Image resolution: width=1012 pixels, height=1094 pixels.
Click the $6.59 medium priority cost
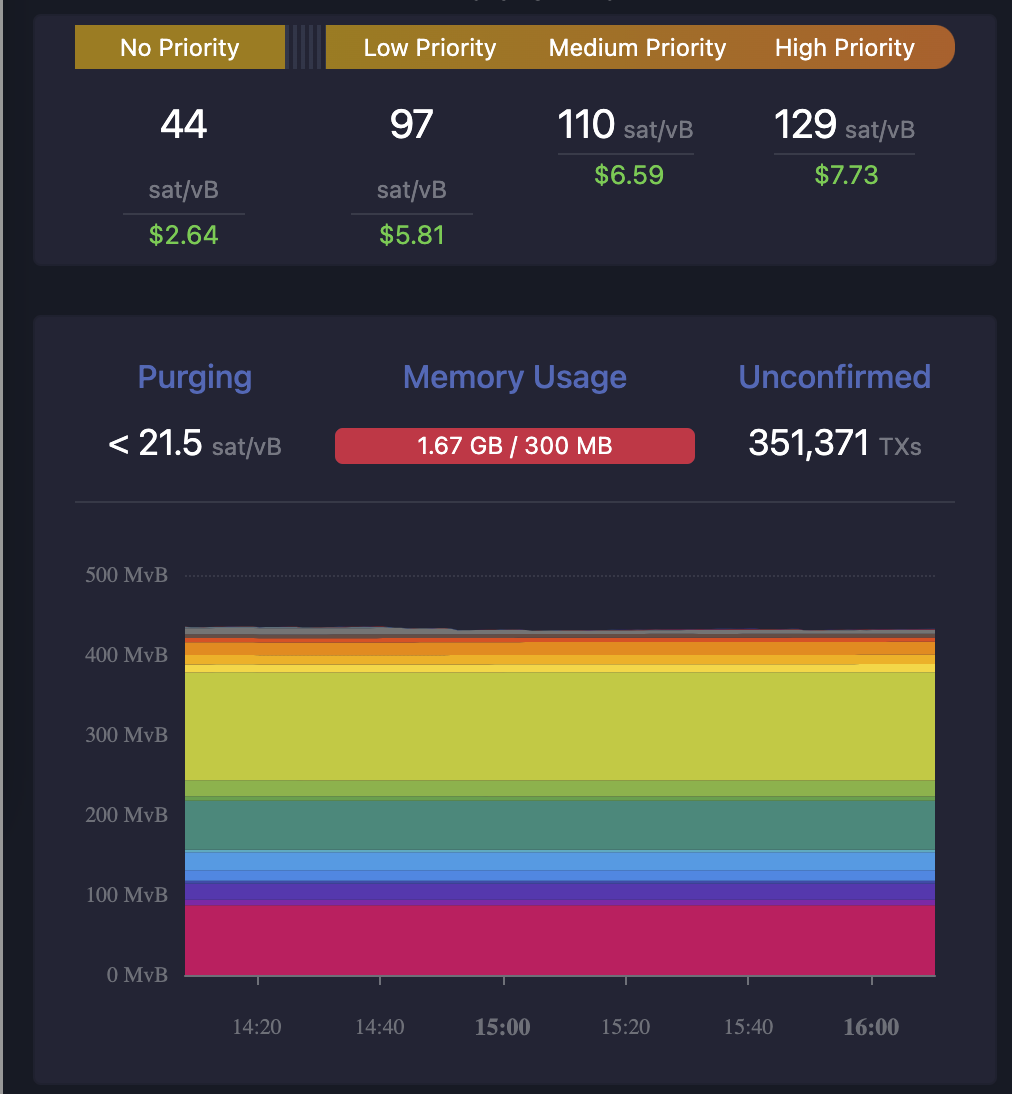tap(628, 176)
